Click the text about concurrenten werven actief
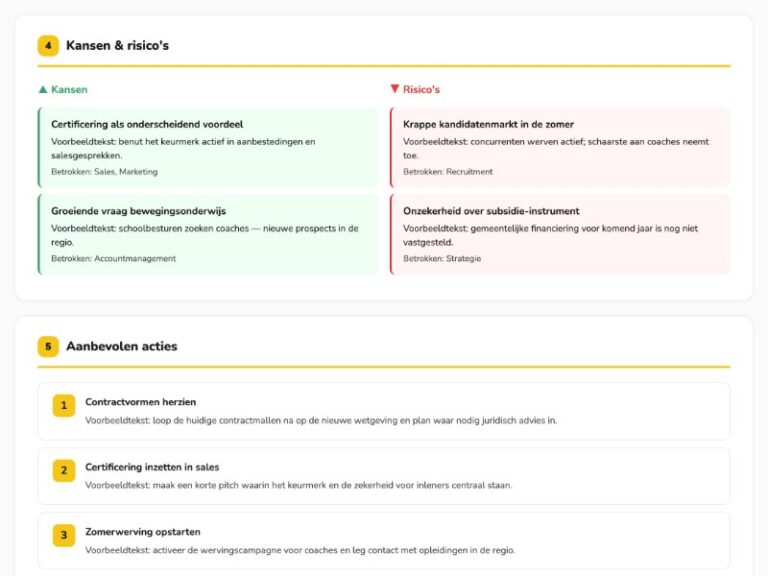The width and height of the screenshot is (768, 576). point(556,148)
